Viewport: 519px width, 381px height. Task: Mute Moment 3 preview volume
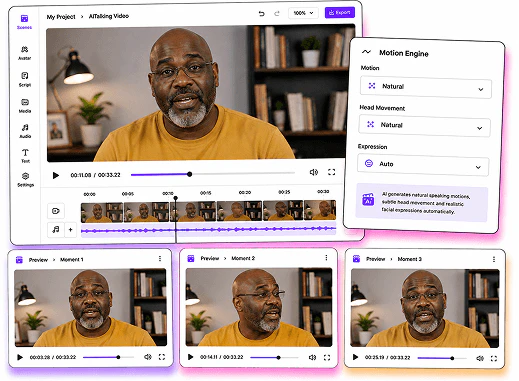[x=480, y=358]
